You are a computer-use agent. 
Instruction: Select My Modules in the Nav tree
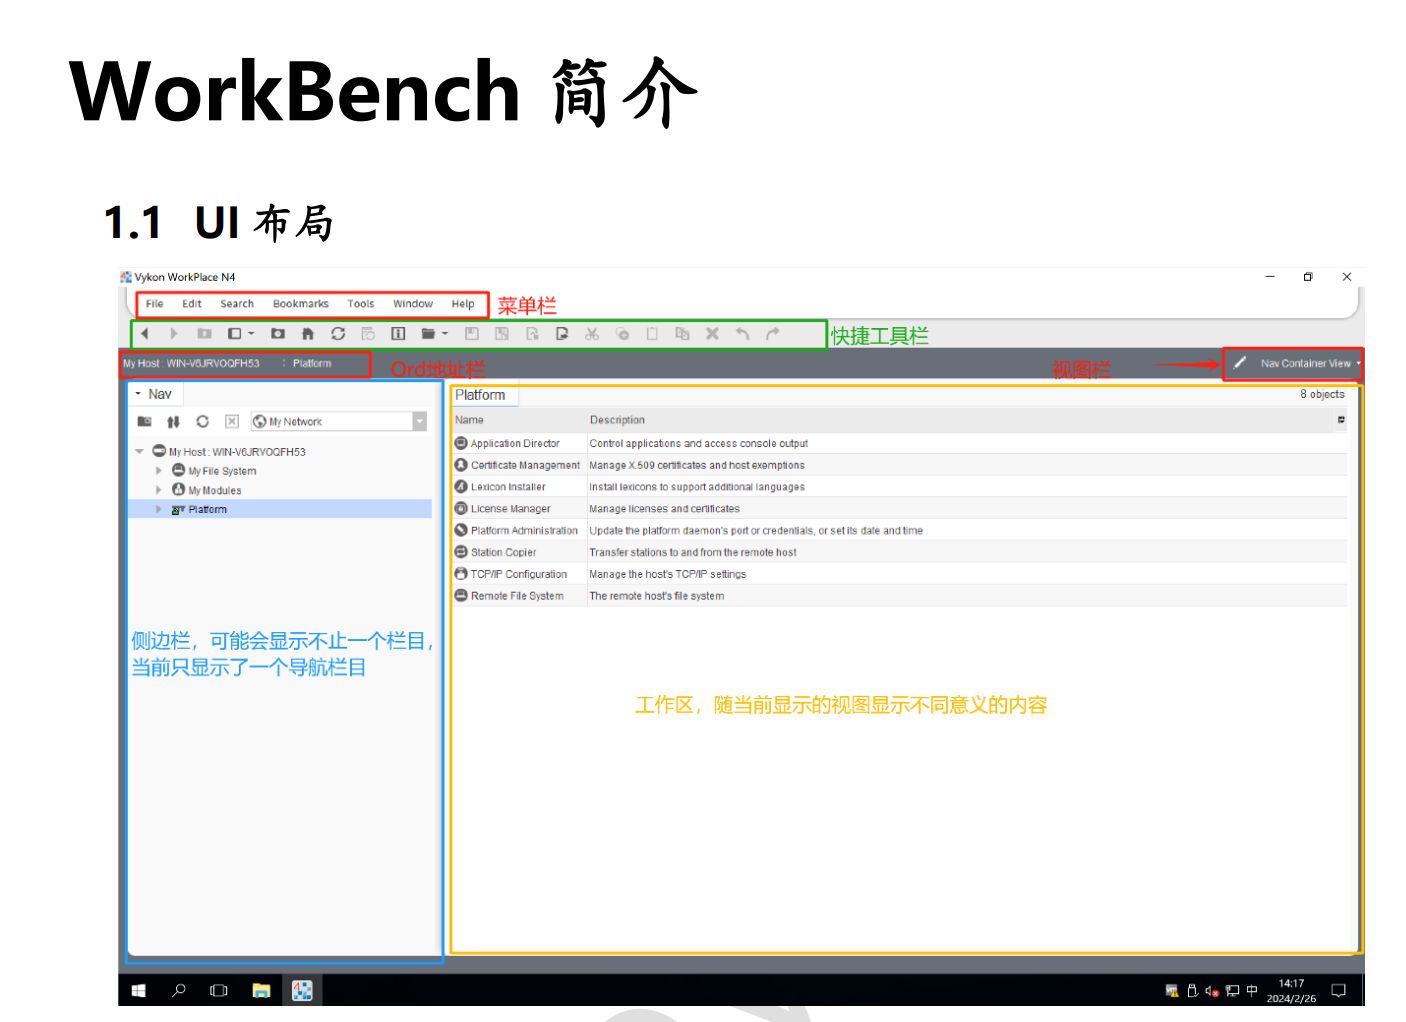point(215,490)
